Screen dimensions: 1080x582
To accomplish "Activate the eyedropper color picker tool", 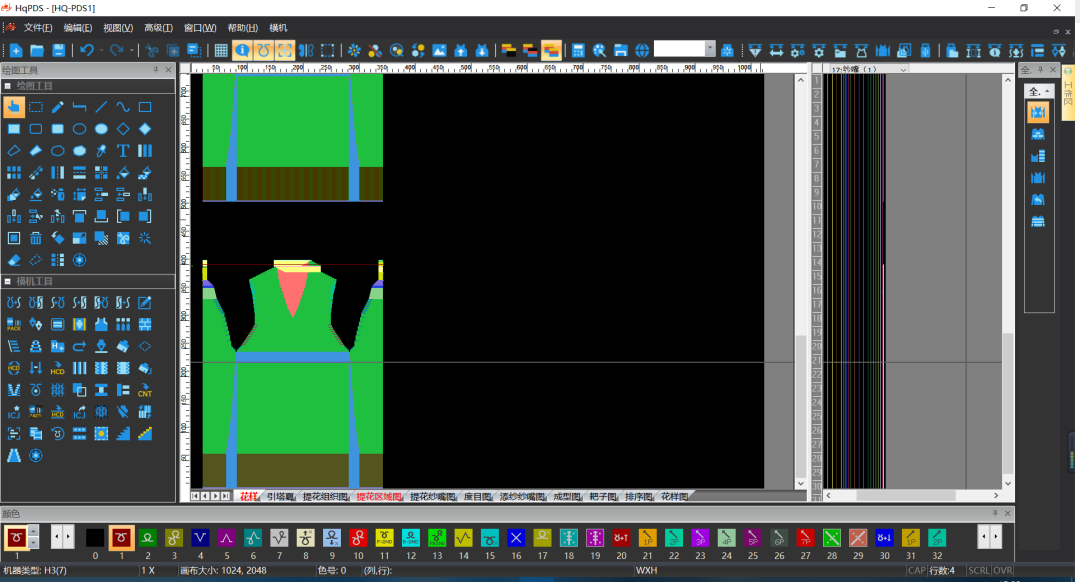I will [x=101, y=151].
